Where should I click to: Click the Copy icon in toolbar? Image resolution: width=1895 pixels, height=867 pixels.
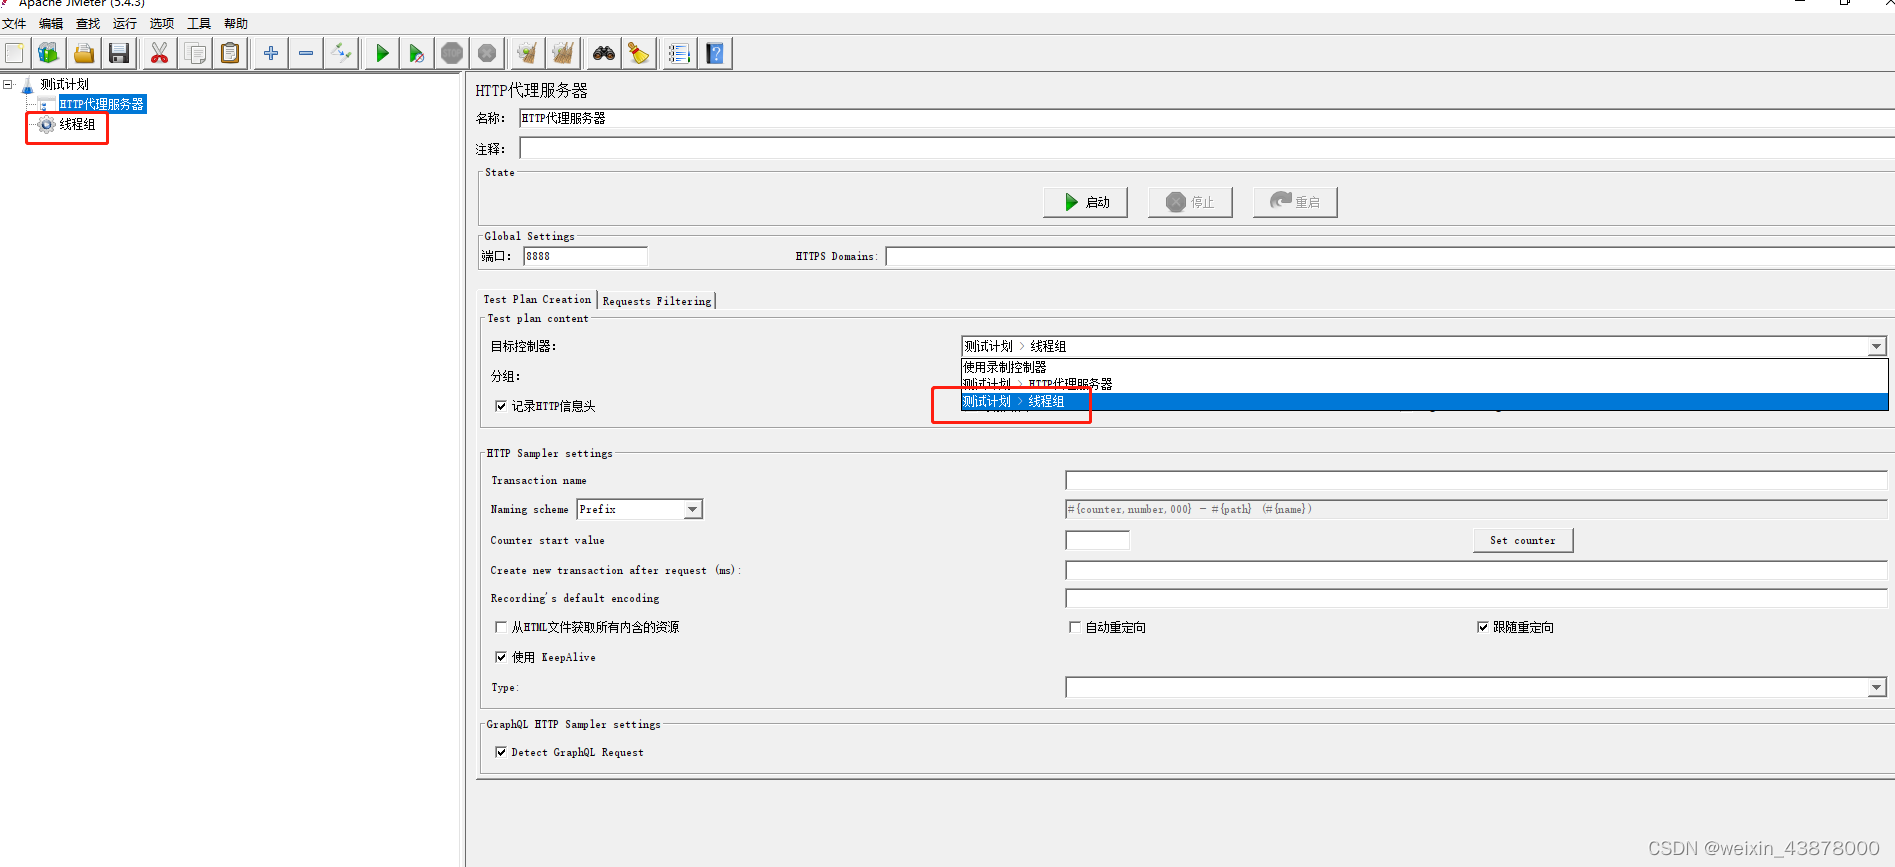tap(195, 53)
